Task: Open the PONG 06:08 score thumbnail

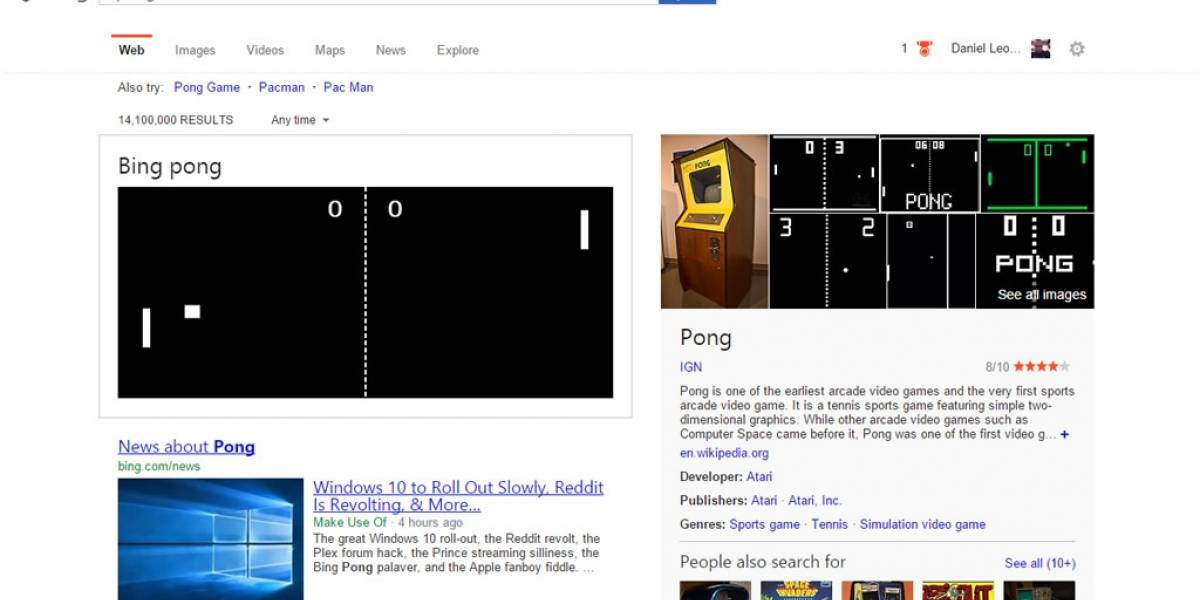Action: (929, 173)
